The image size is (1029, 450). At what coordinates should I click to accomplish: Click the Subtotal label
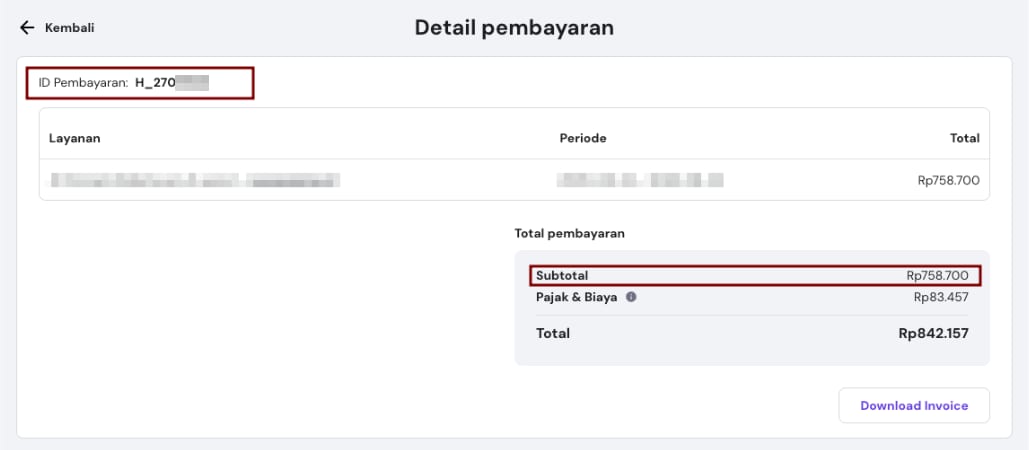(x=562, y=275)
